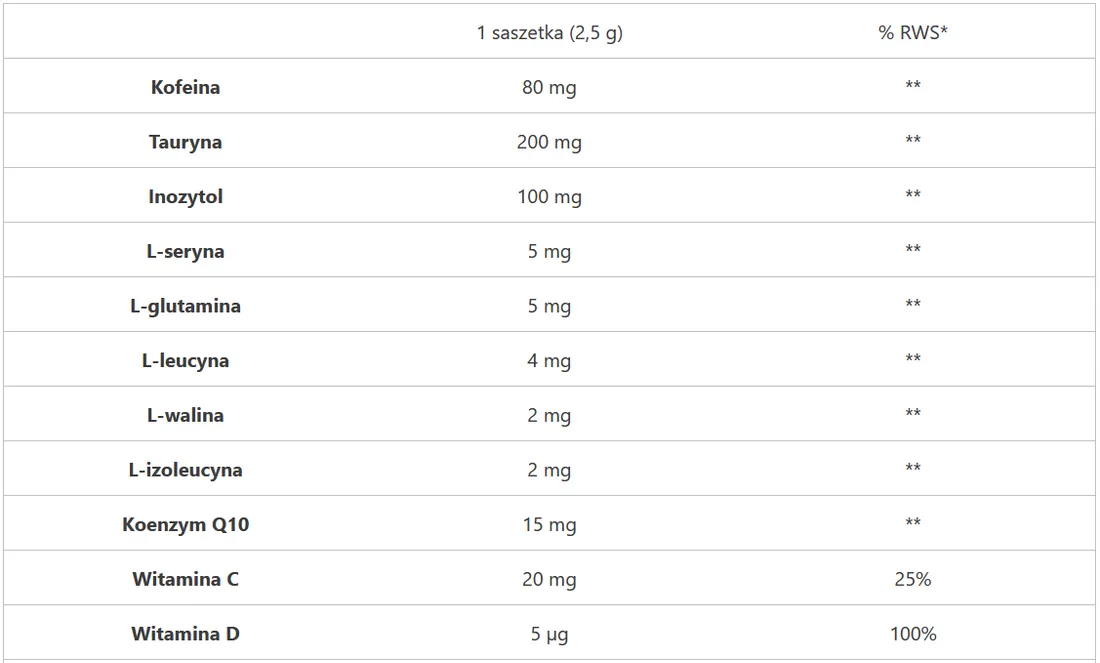Select the 80 mg caffeine amount
This screenshot has width=1100, height=663.
point(549,88)
